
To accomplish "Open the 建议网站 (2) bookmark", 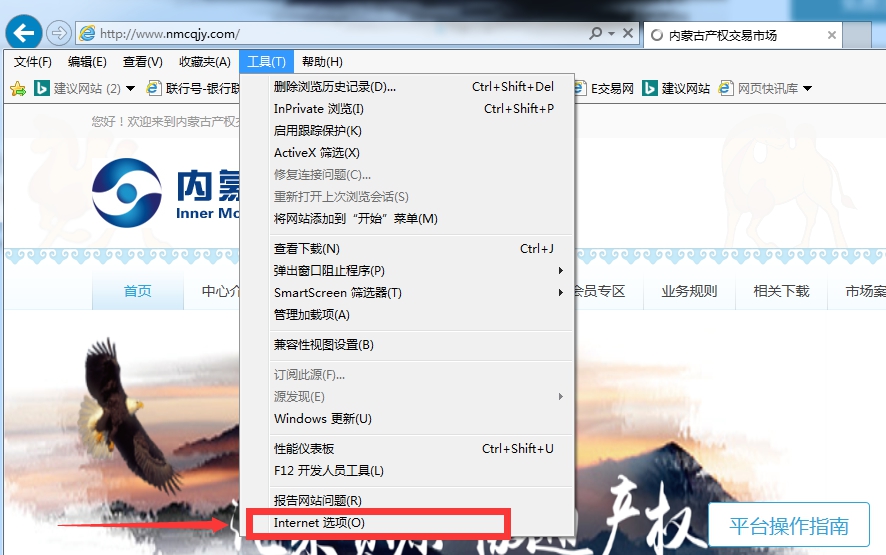I will (x=78, y=89).
